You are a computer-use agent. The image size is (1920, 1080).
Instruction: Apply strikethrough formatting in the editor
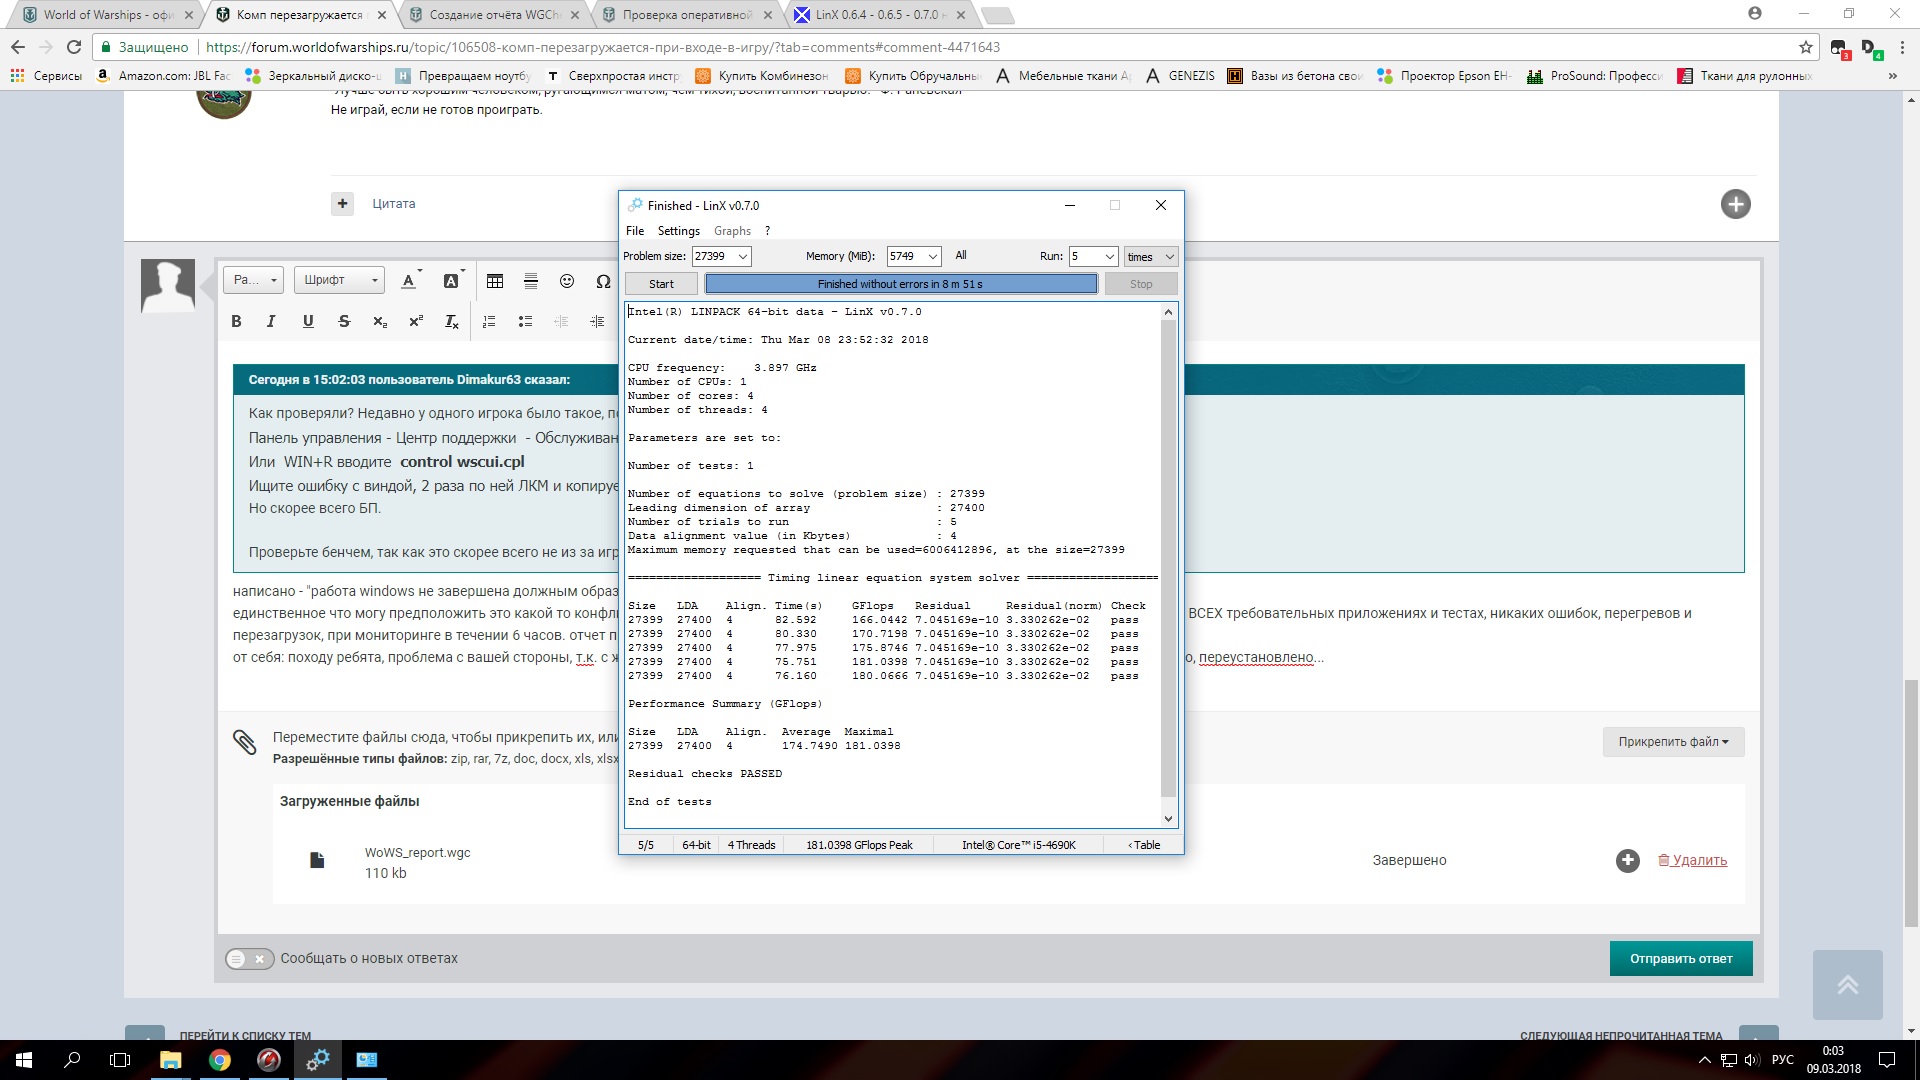pos(344,321)
